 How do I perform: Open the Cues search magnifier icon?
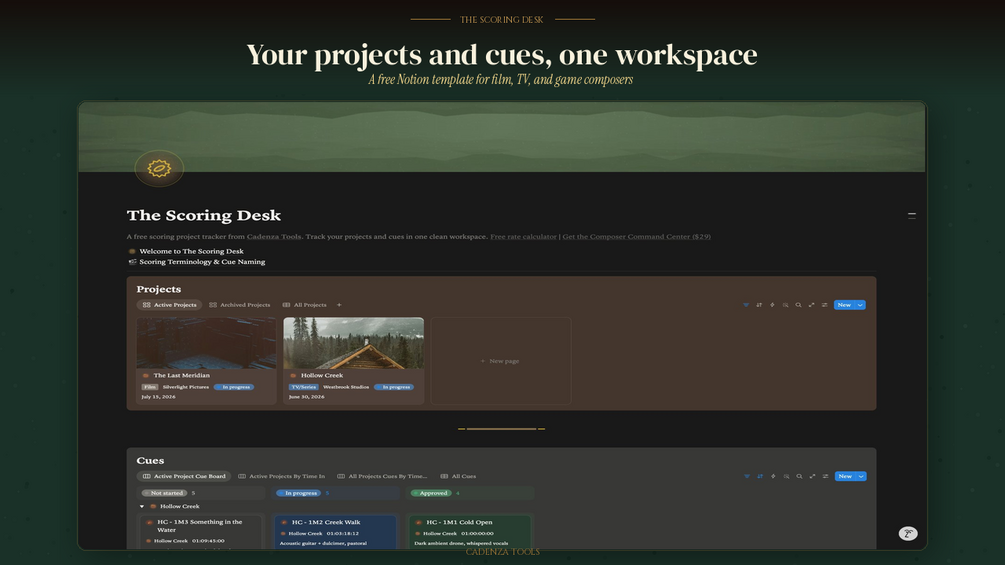click(x=799, y=476)
